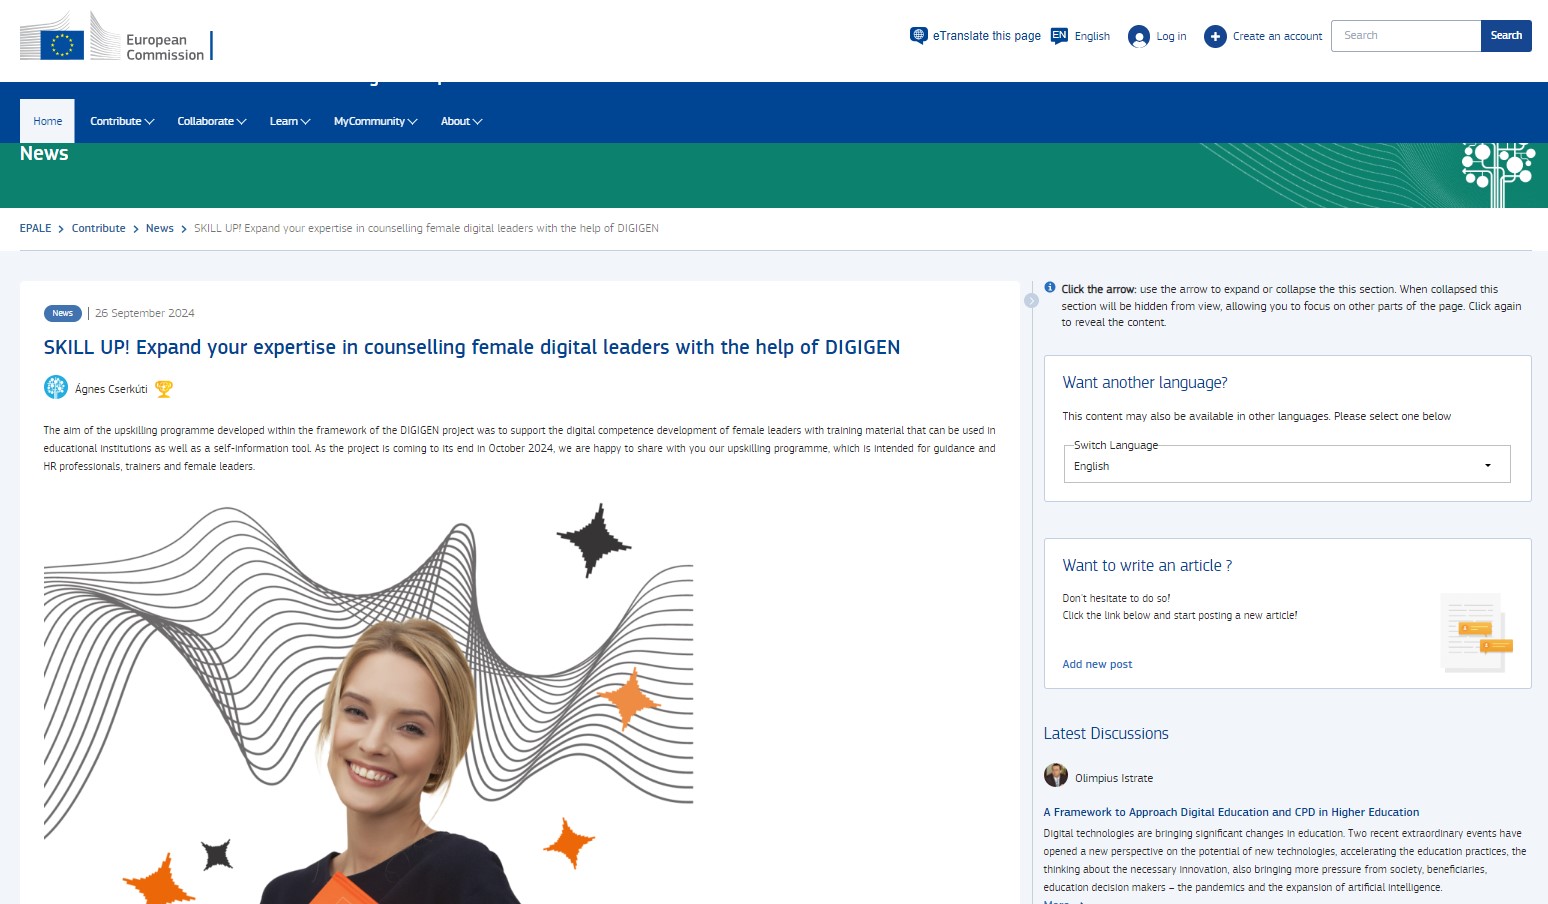Select the English language link
Image resolution: width=1548 pixels, height=904 pixels.
1092,36
